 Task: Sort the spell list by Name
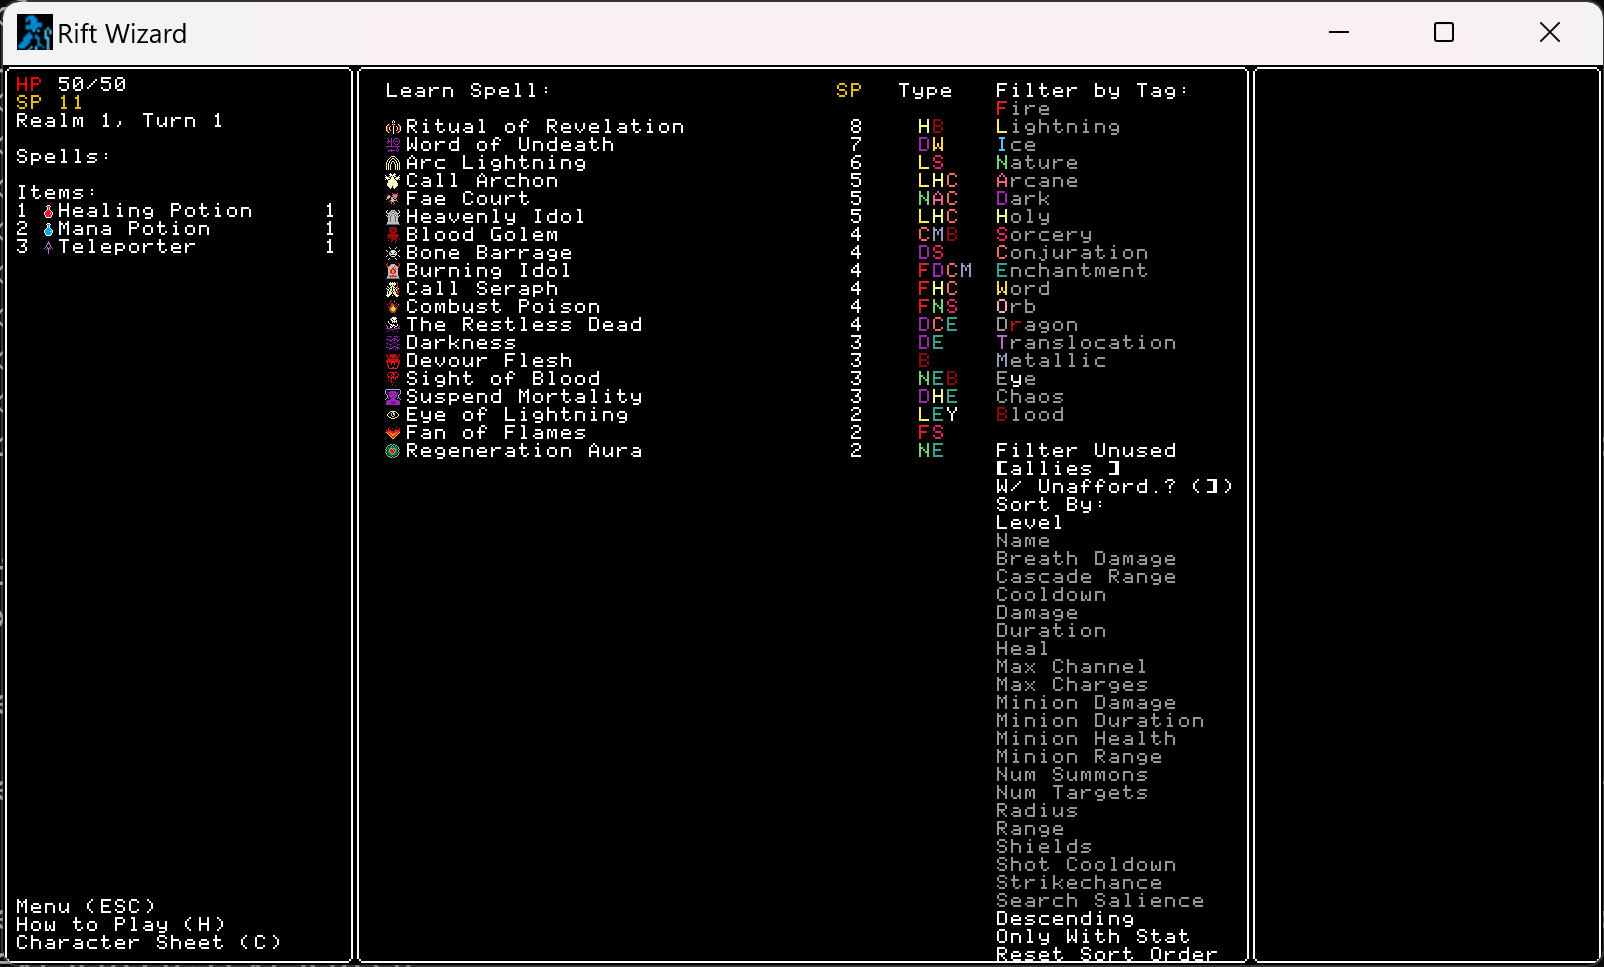pos(1022,541)
